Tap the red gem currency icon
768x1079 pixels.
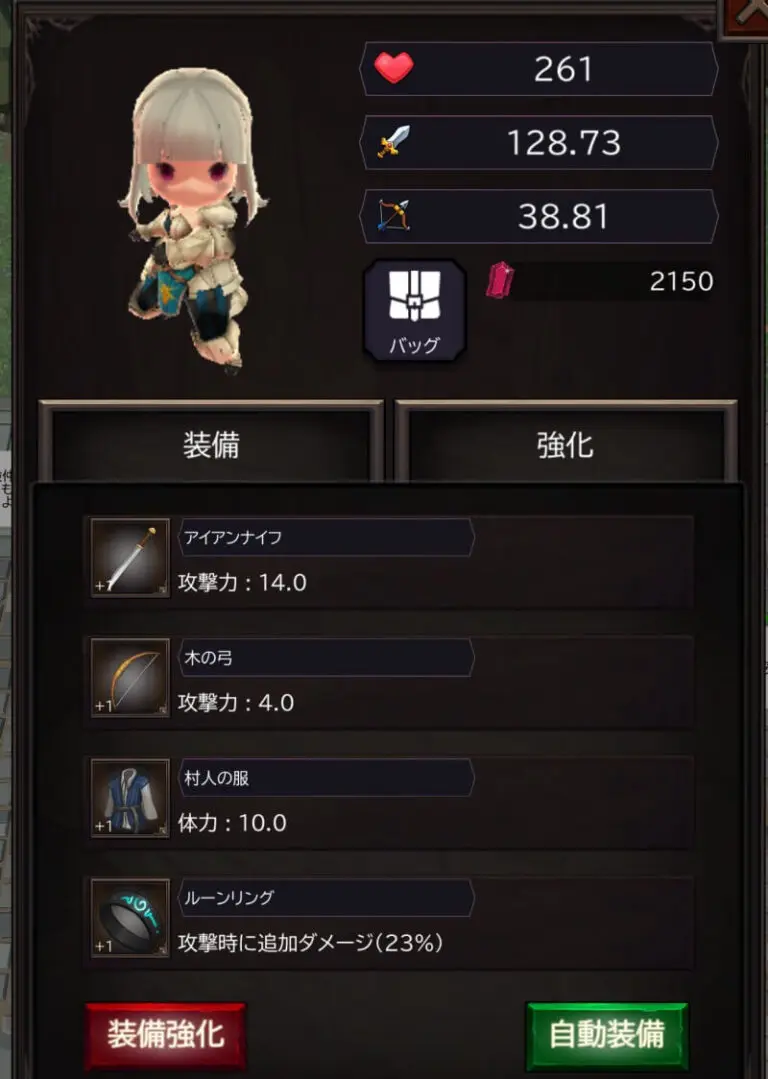pyautogui.click(x=500, y=280)
